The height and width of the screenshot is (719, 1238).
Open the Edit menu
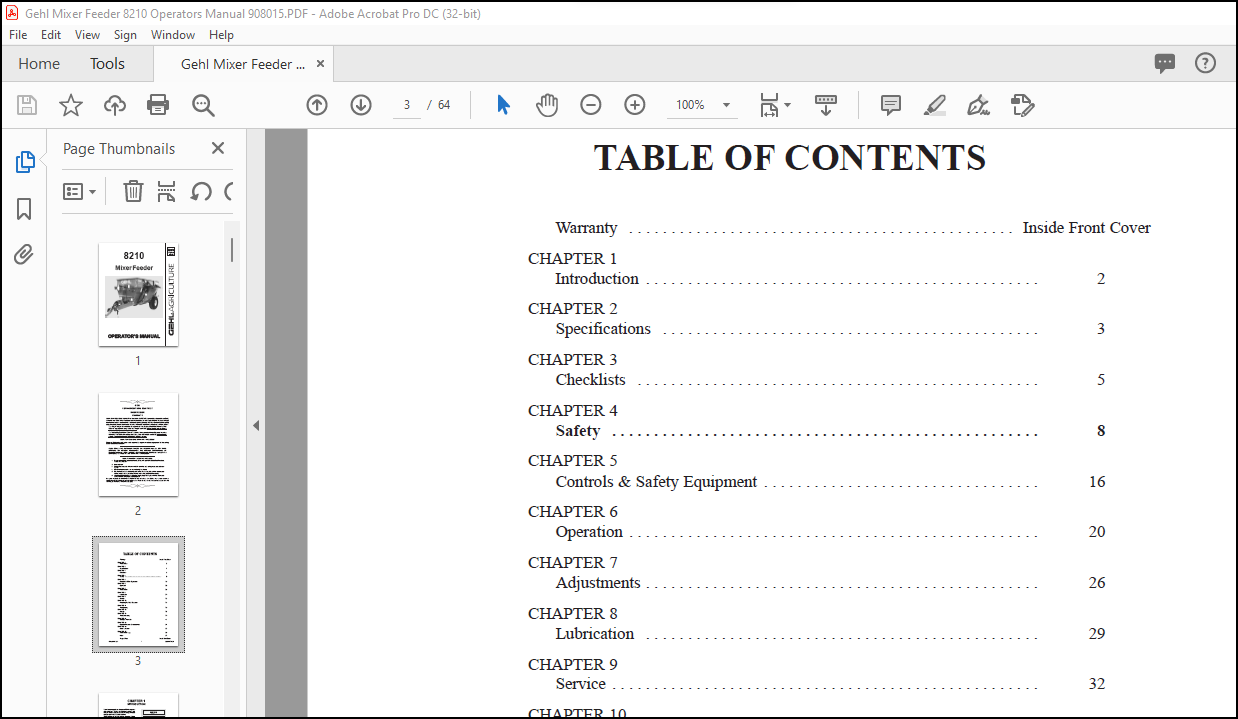[x=51, y=34]
